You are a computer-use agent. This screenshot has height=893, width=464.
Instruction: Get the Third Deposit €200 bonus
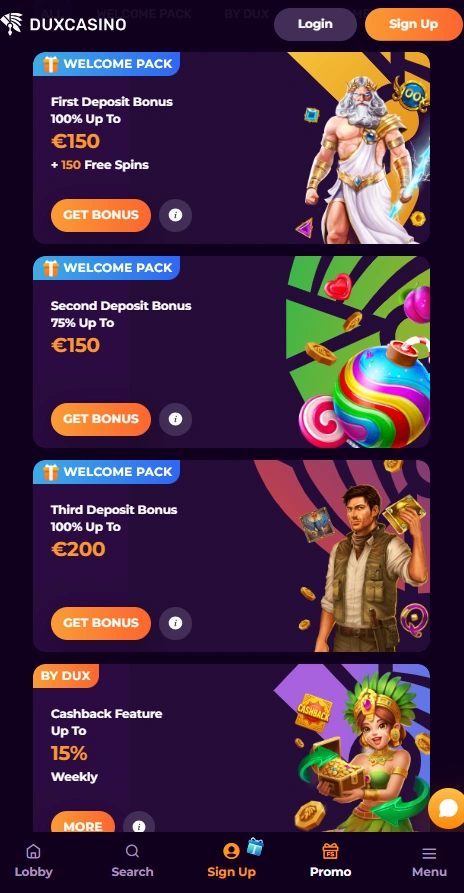[101, 623]
